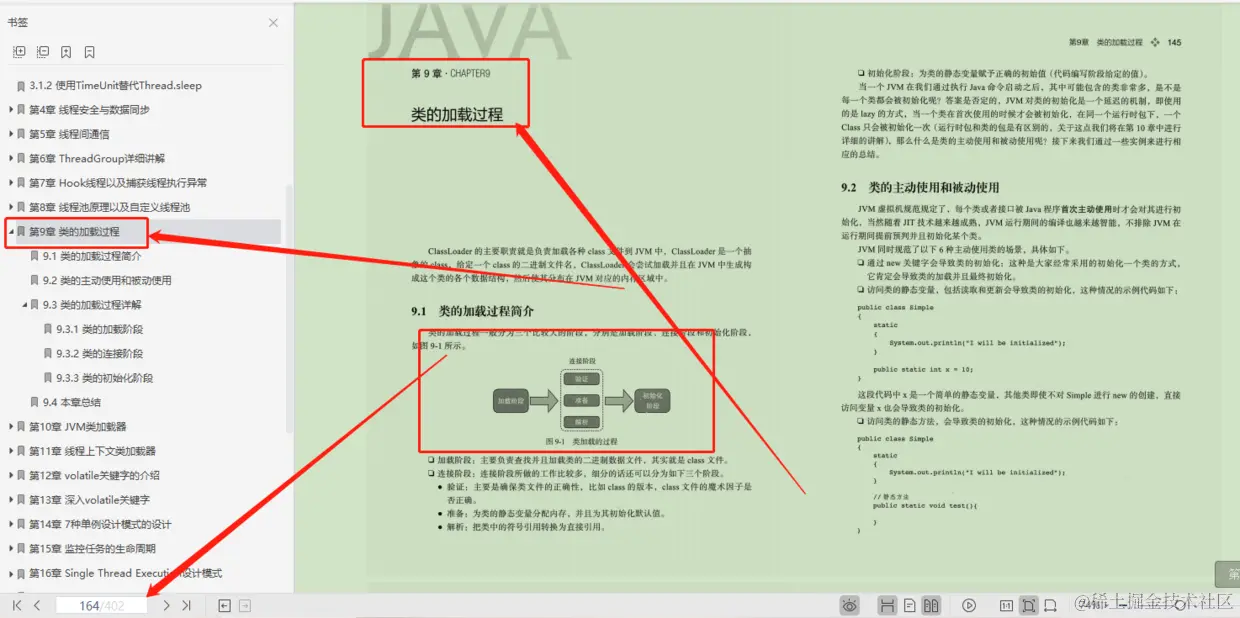Image resolution: width=1240 pixels, height=618 pixels.
Task: Open bookmark 9.4 本章总结
Action: point(72,402)
